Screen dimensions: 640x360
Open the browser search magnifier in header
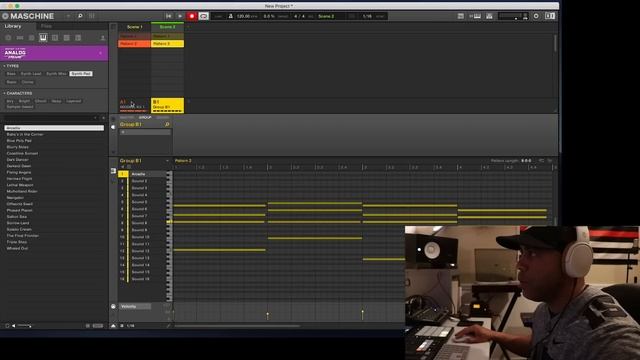80,16
